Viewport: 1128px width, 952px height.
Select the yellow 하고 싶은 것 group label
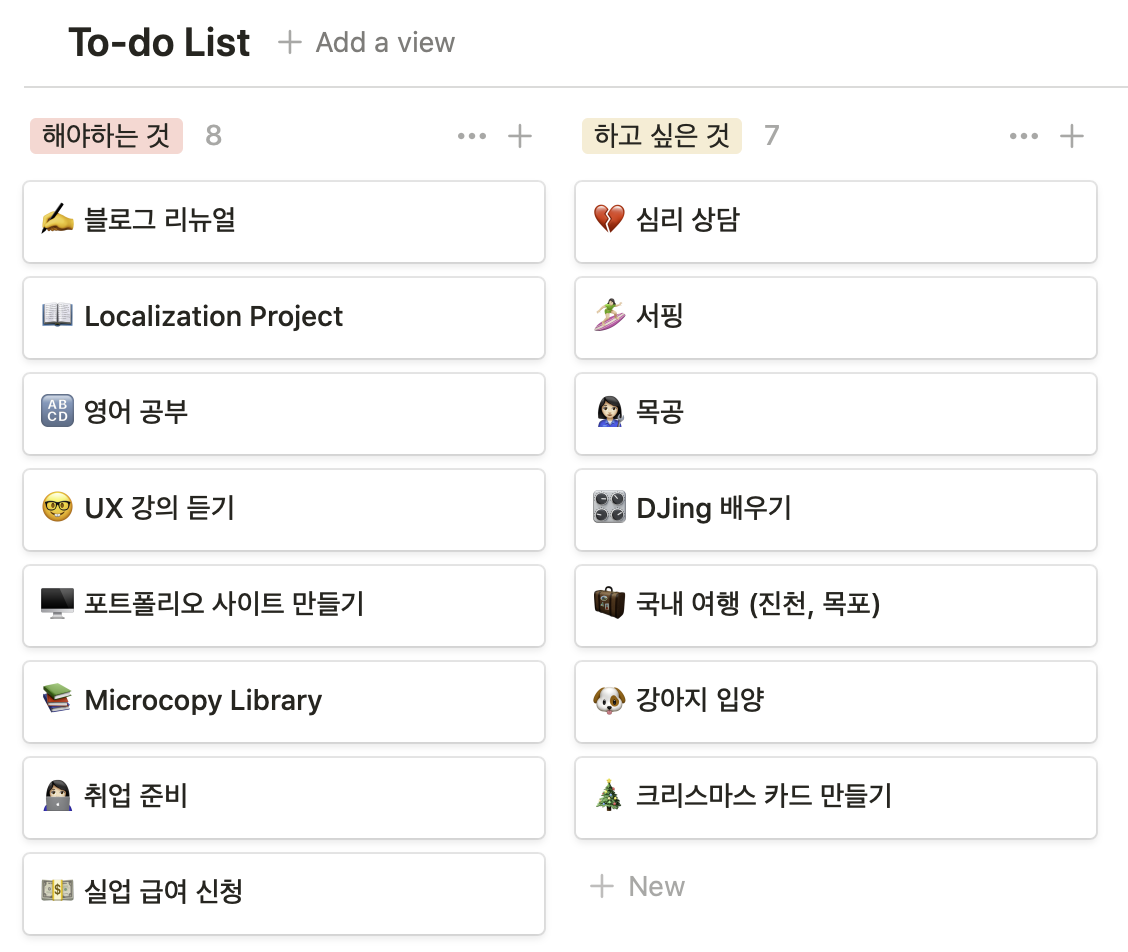[662, 136]
